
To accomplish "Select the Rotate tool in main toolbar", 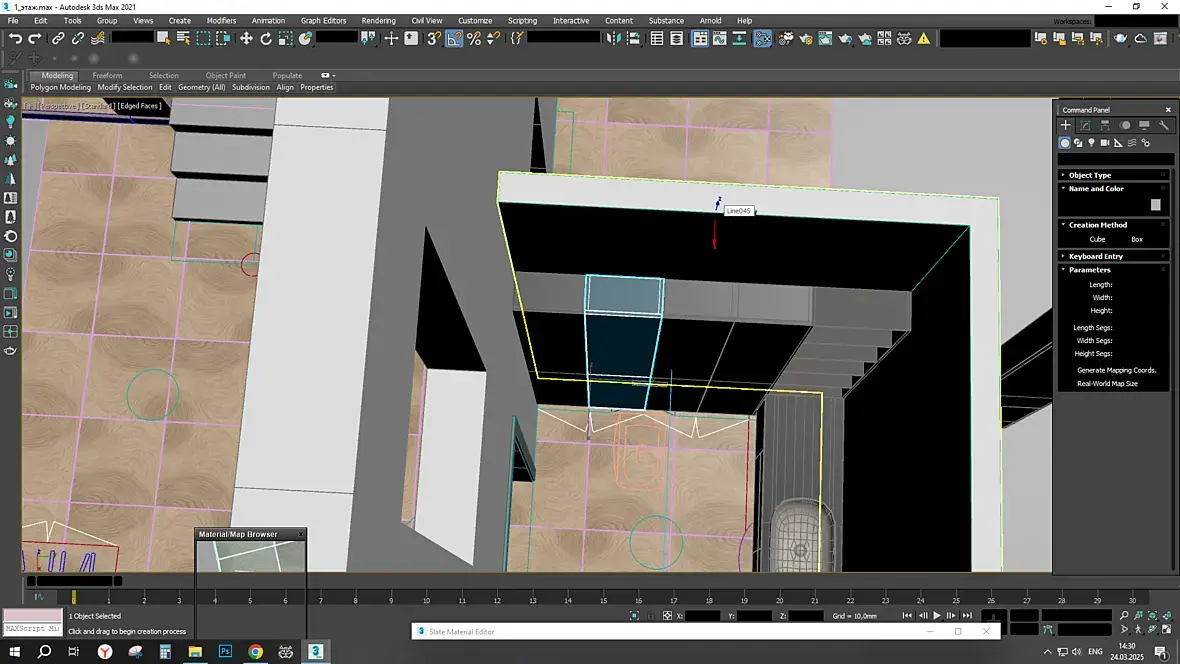I will coord(266,38).
